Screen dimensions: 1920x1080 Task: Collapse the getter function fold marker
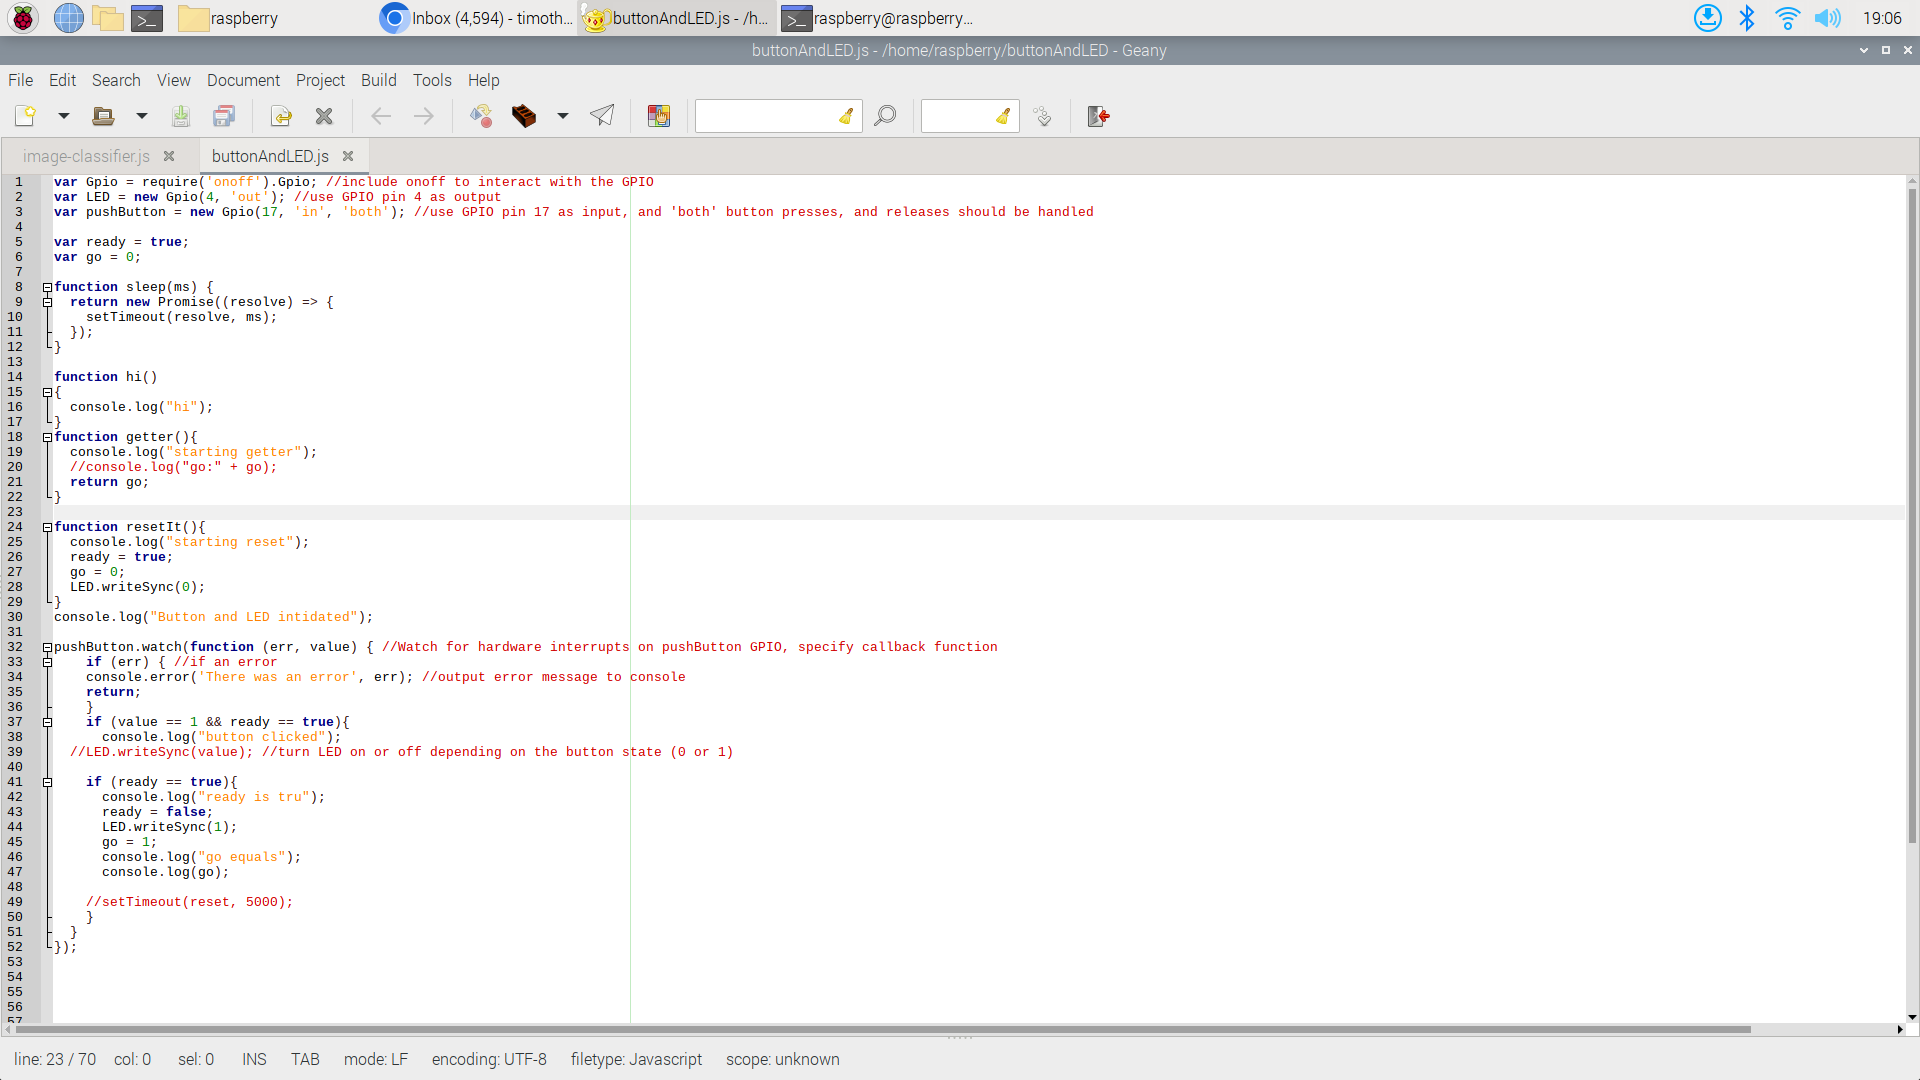(47, 437)
